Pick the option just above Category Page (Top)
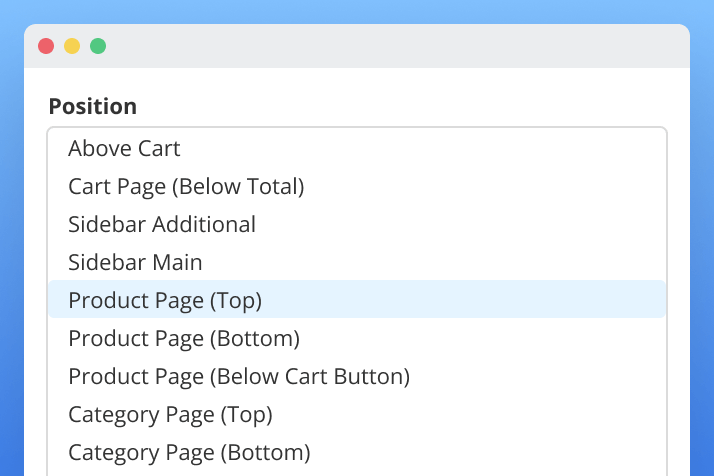Viewport: 714px width, 476px height. 239,377
